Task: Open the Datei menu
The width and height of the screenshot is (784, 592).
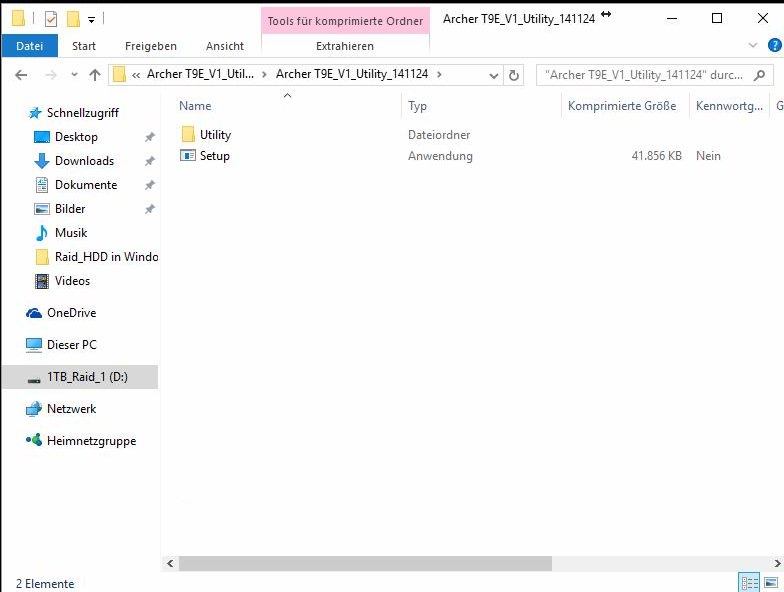Action: 30,46
